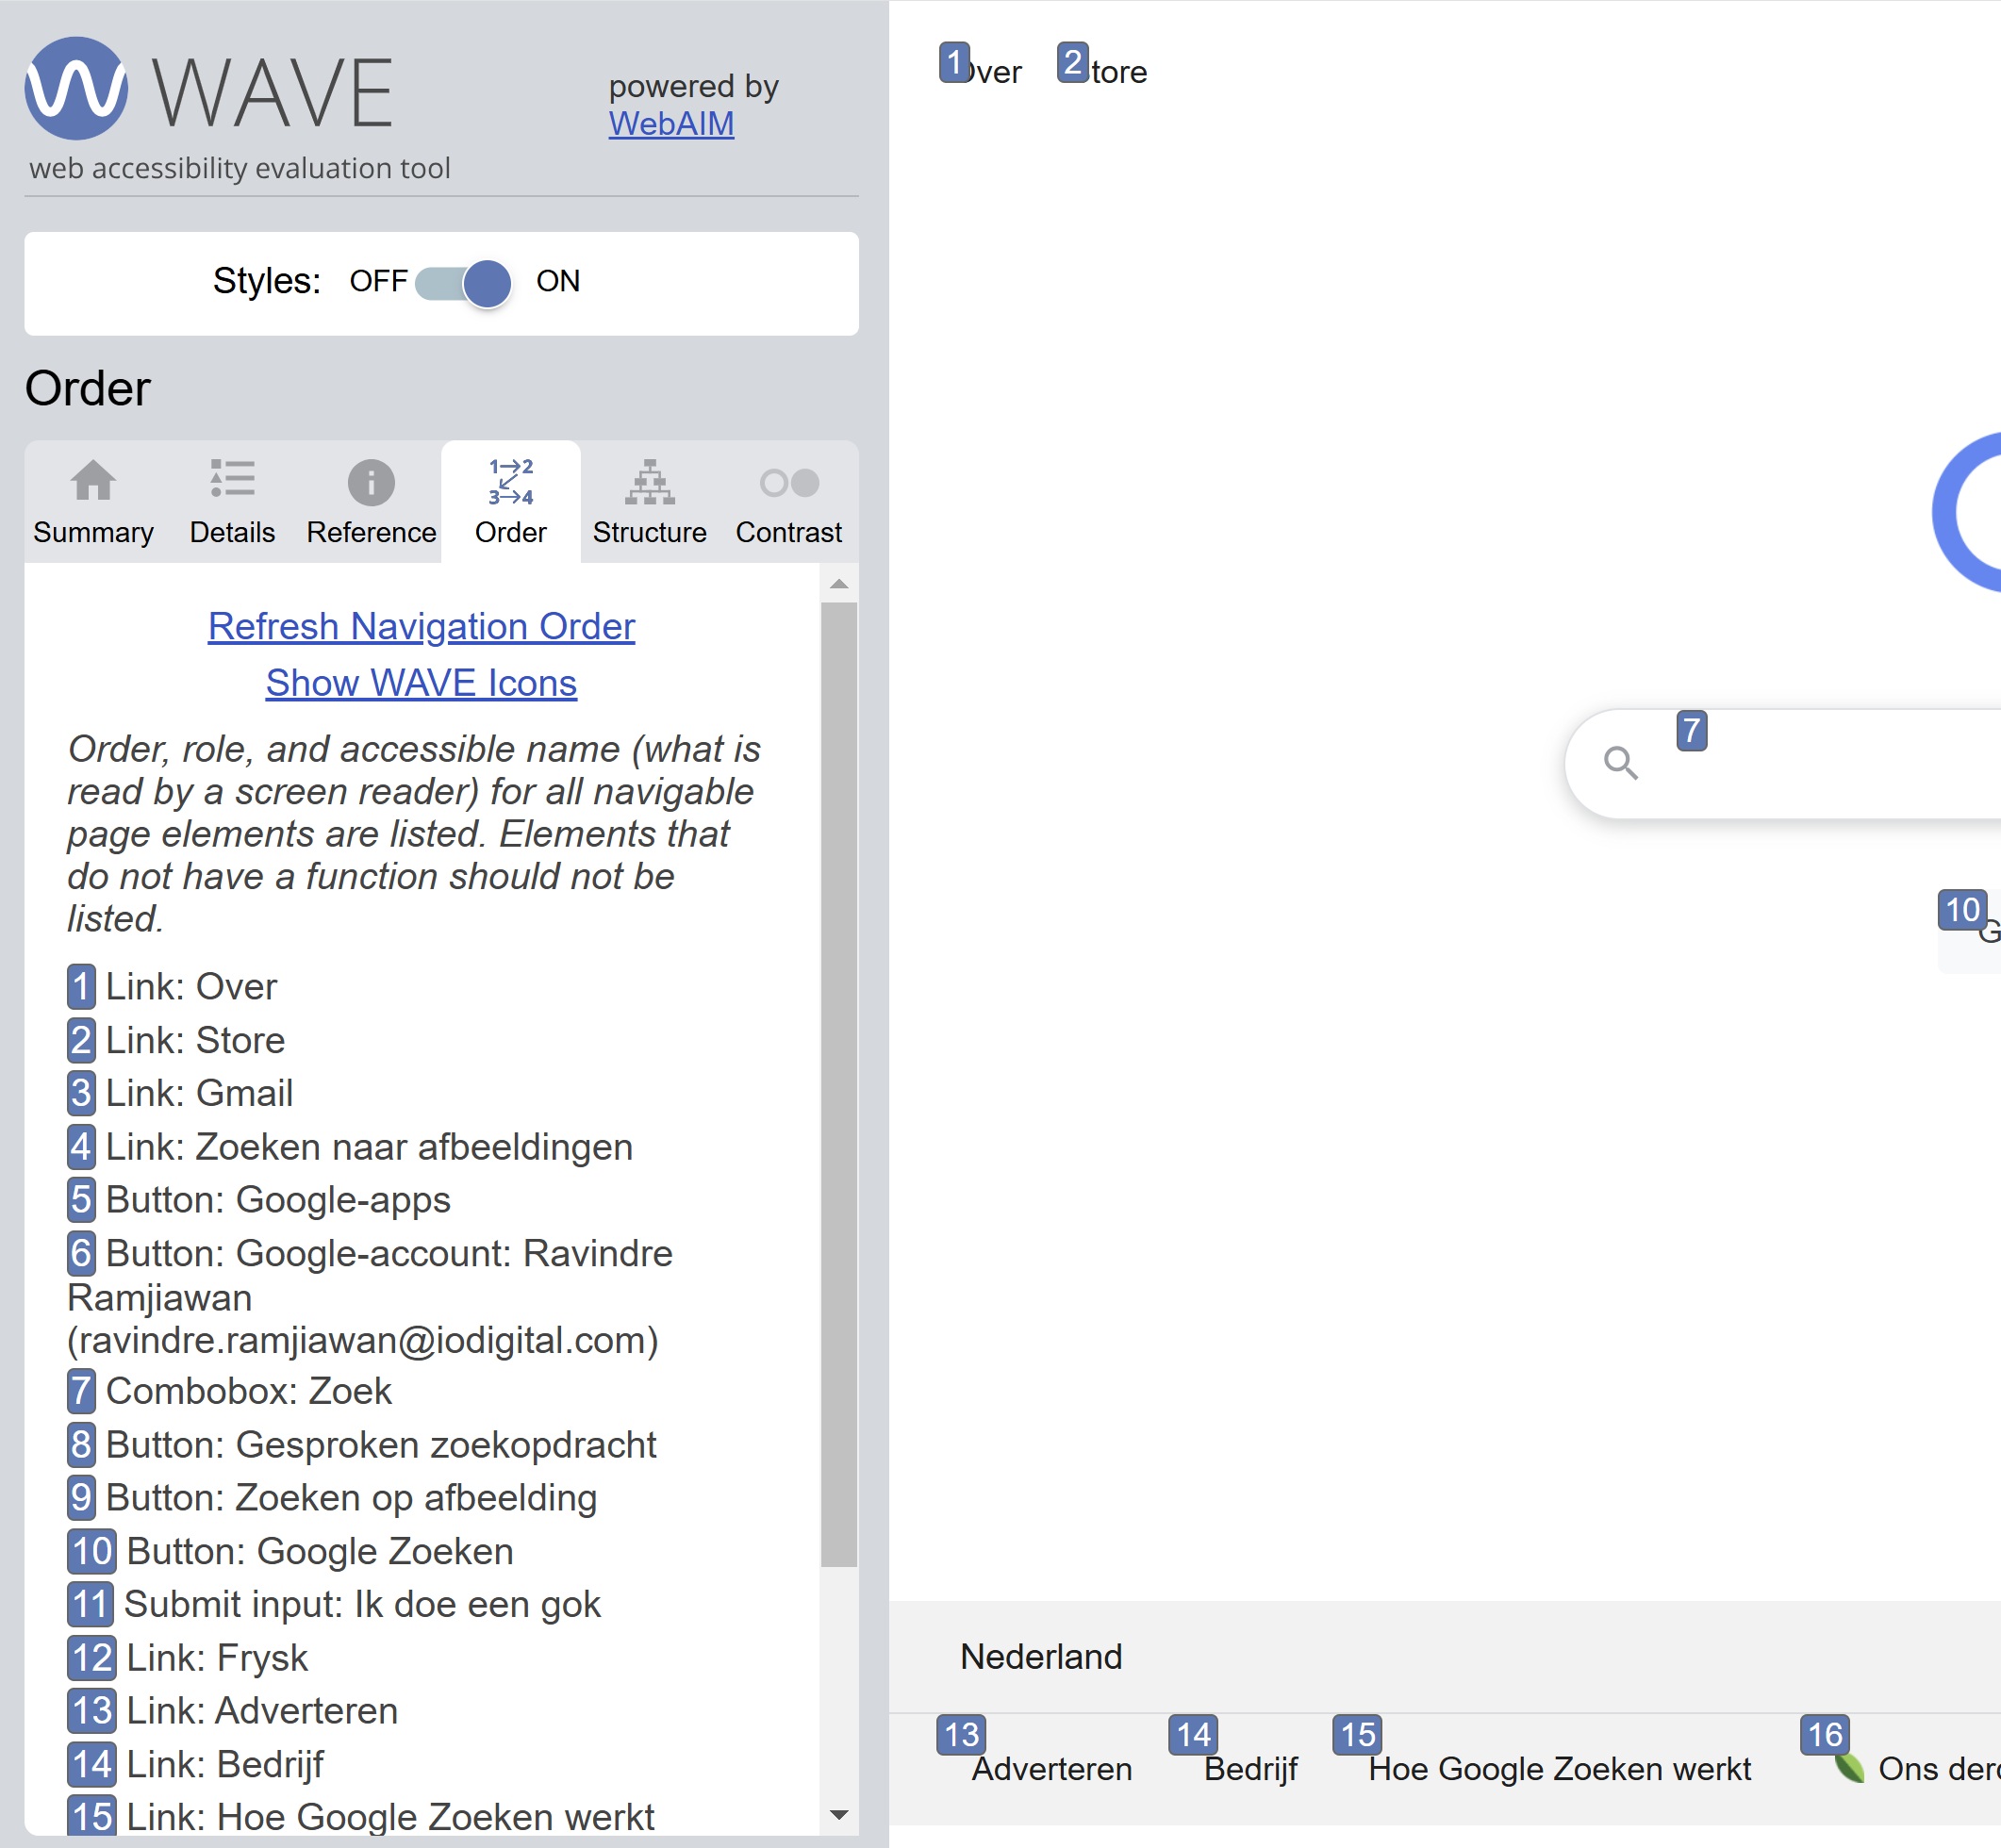The height and width of the screenshot is (1848, 2001).
Task: Select 'Combobox: Zoek' list entry
Action: click(x=230, y=1392)
